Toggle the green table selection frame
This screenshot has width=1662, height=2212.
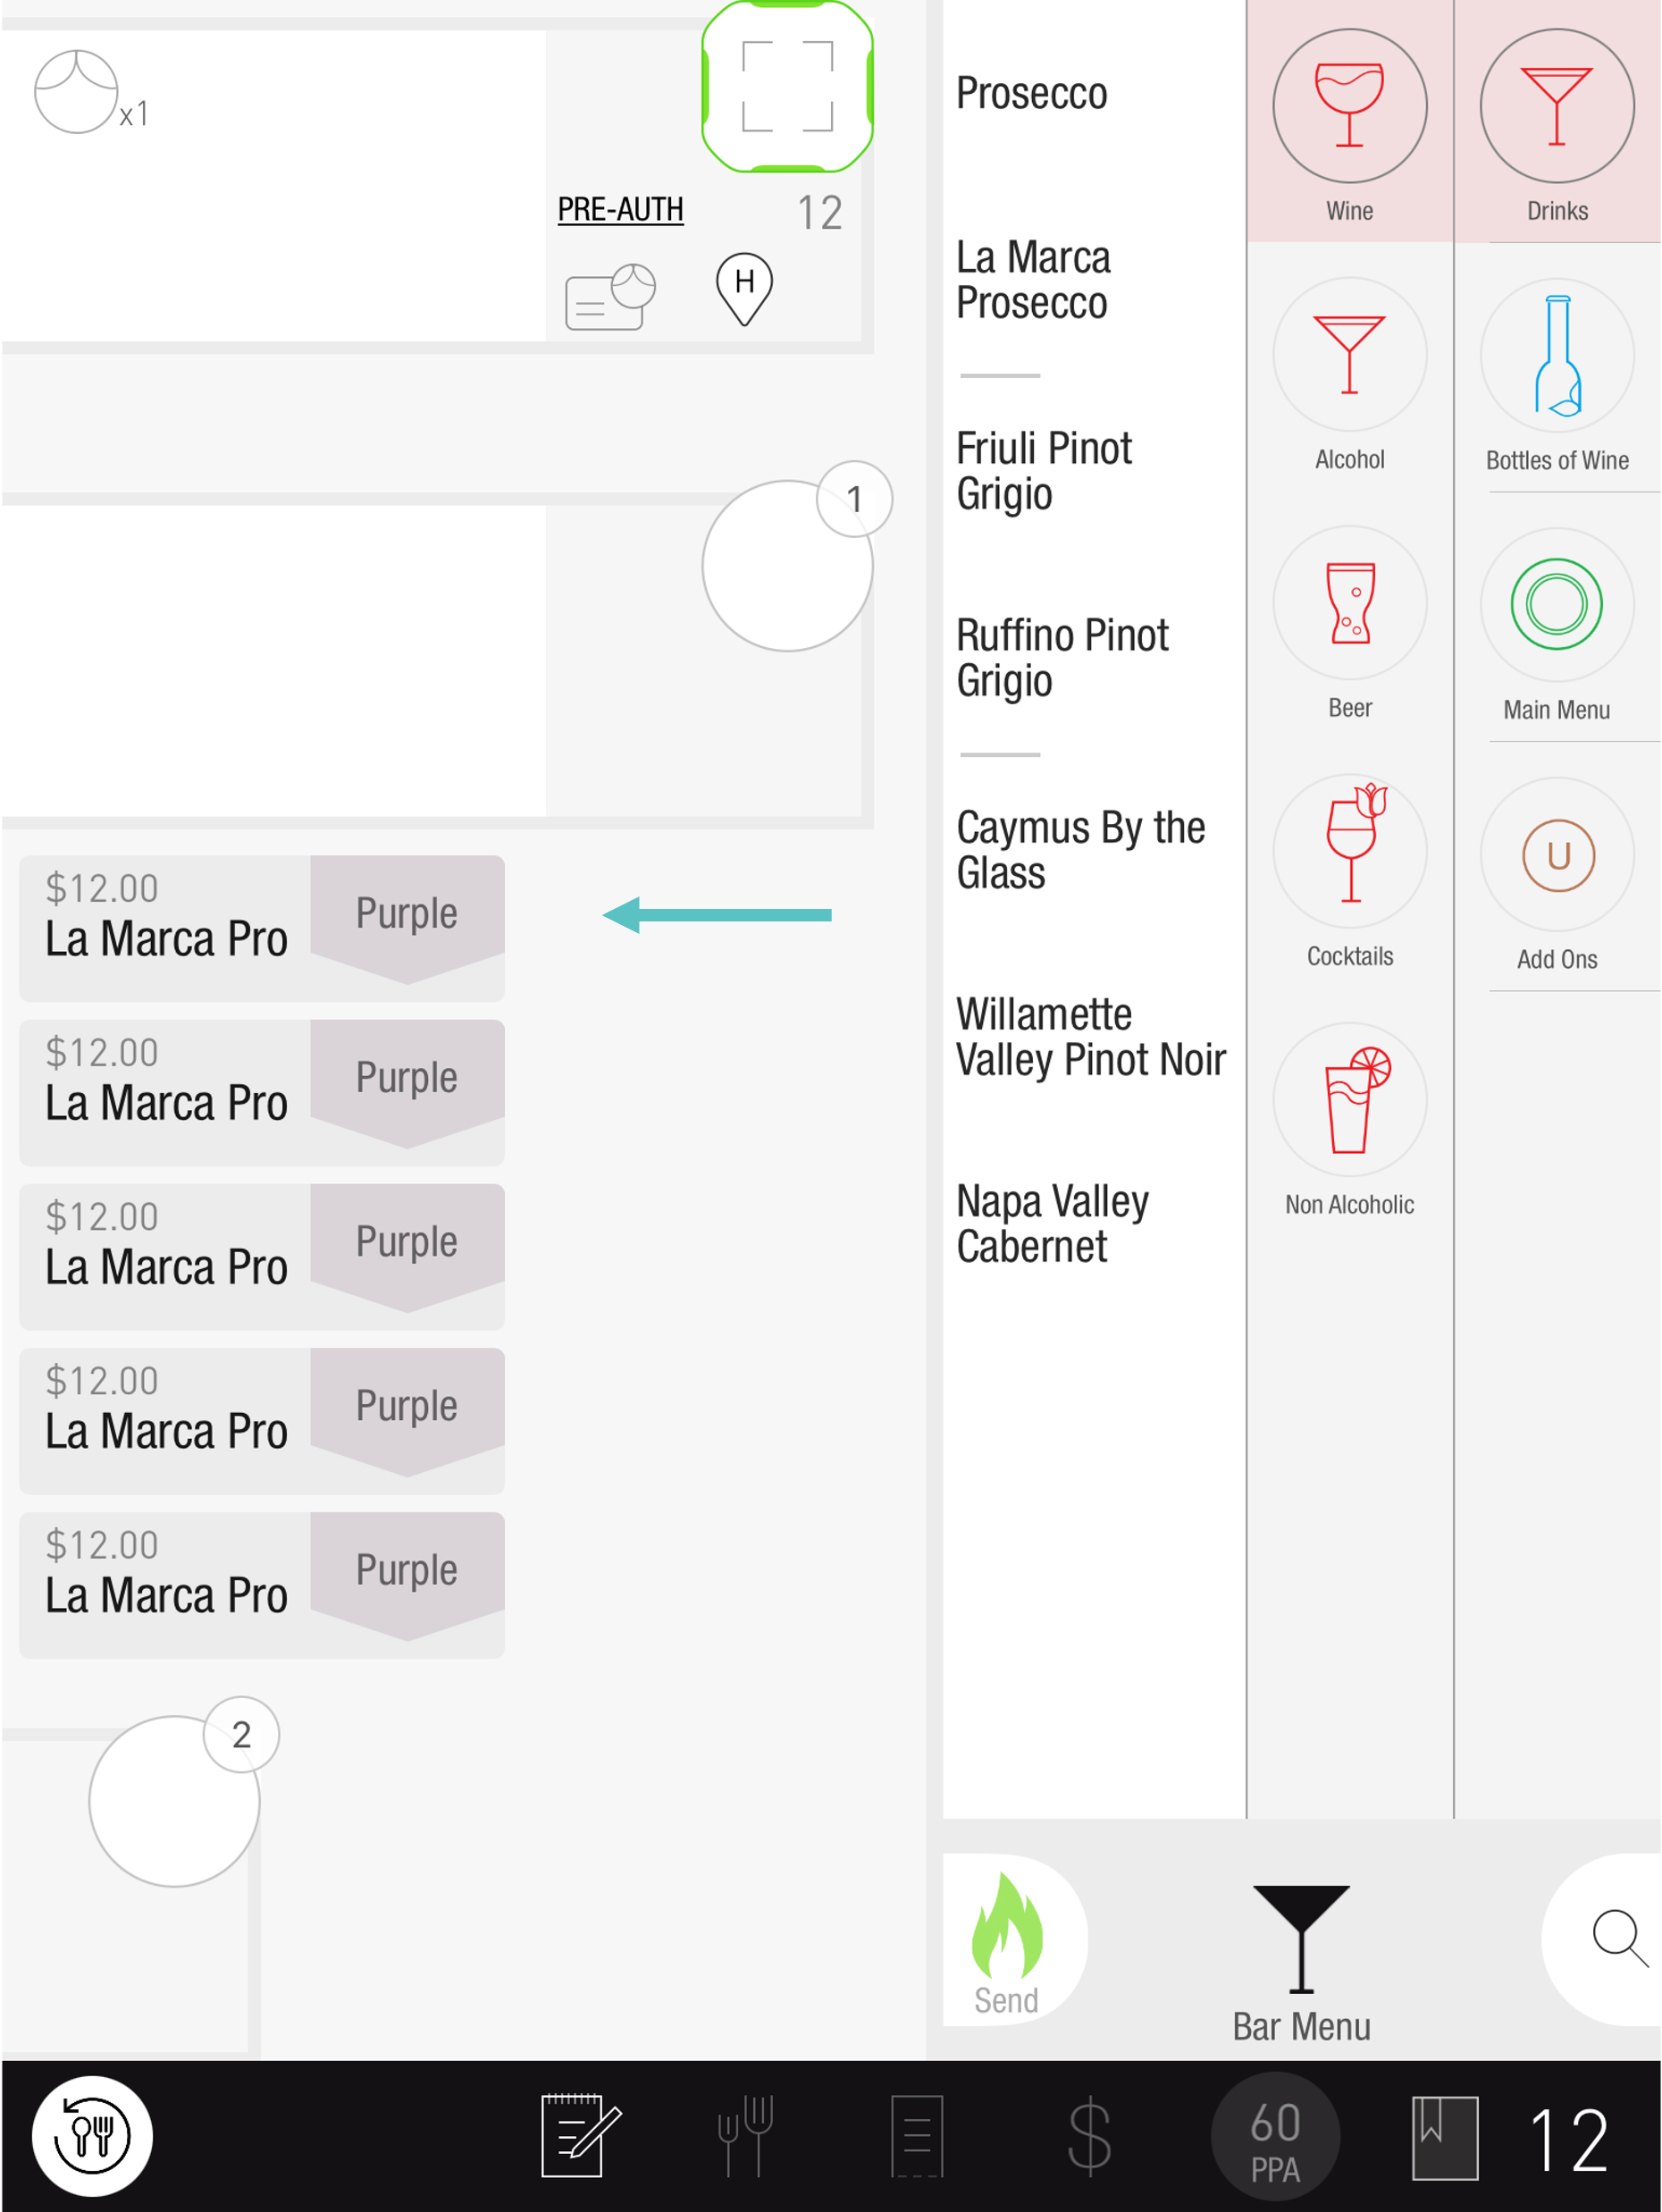click(787, 87)
